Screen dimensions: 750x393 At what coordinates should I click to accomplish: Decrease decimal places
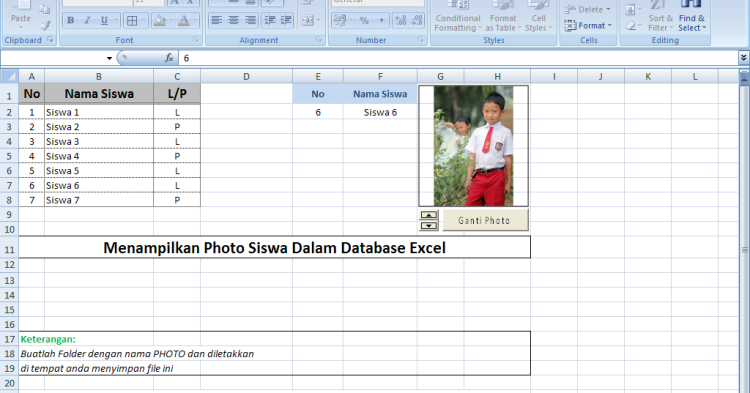417,21
